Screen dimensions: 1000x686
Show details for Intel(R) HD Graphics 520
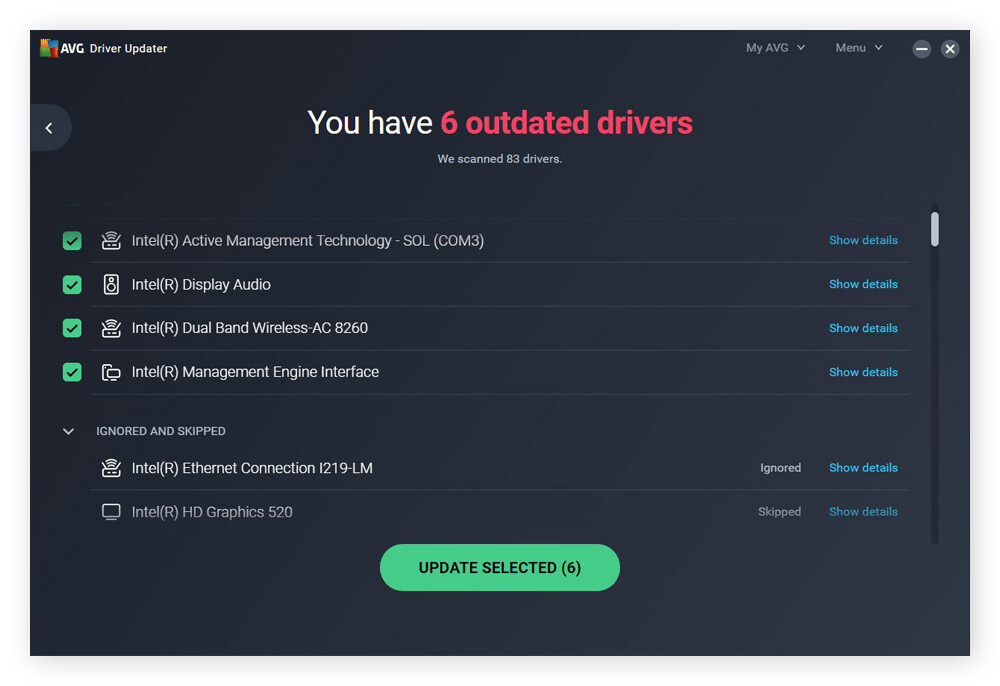[863, 512]
